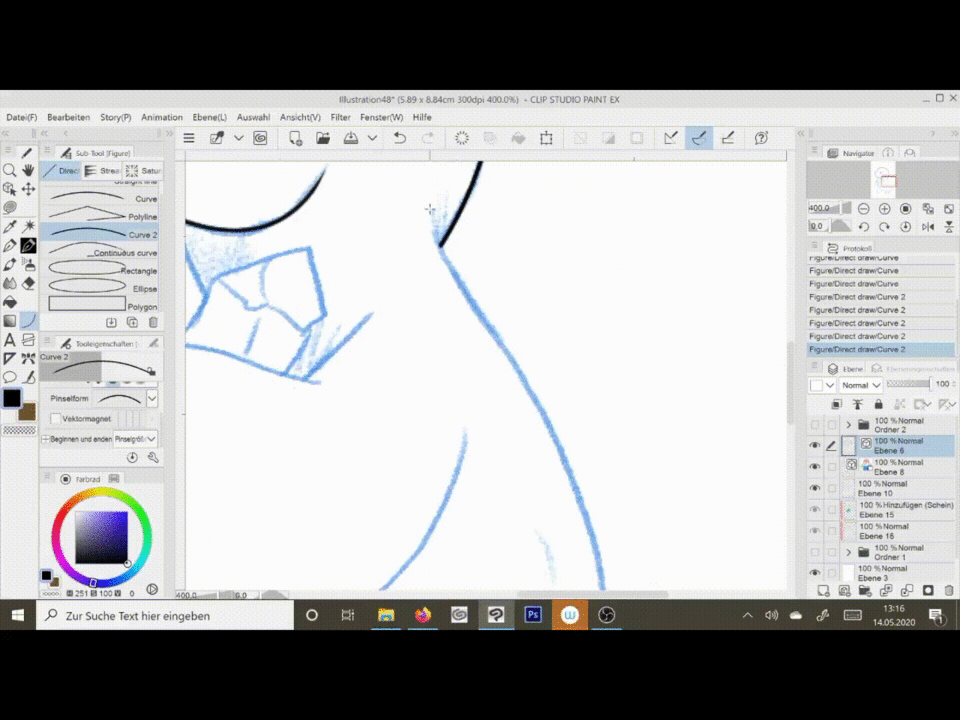960x720 pixels.
Task: Click the New canvas icon
Action: click(295, 138)
